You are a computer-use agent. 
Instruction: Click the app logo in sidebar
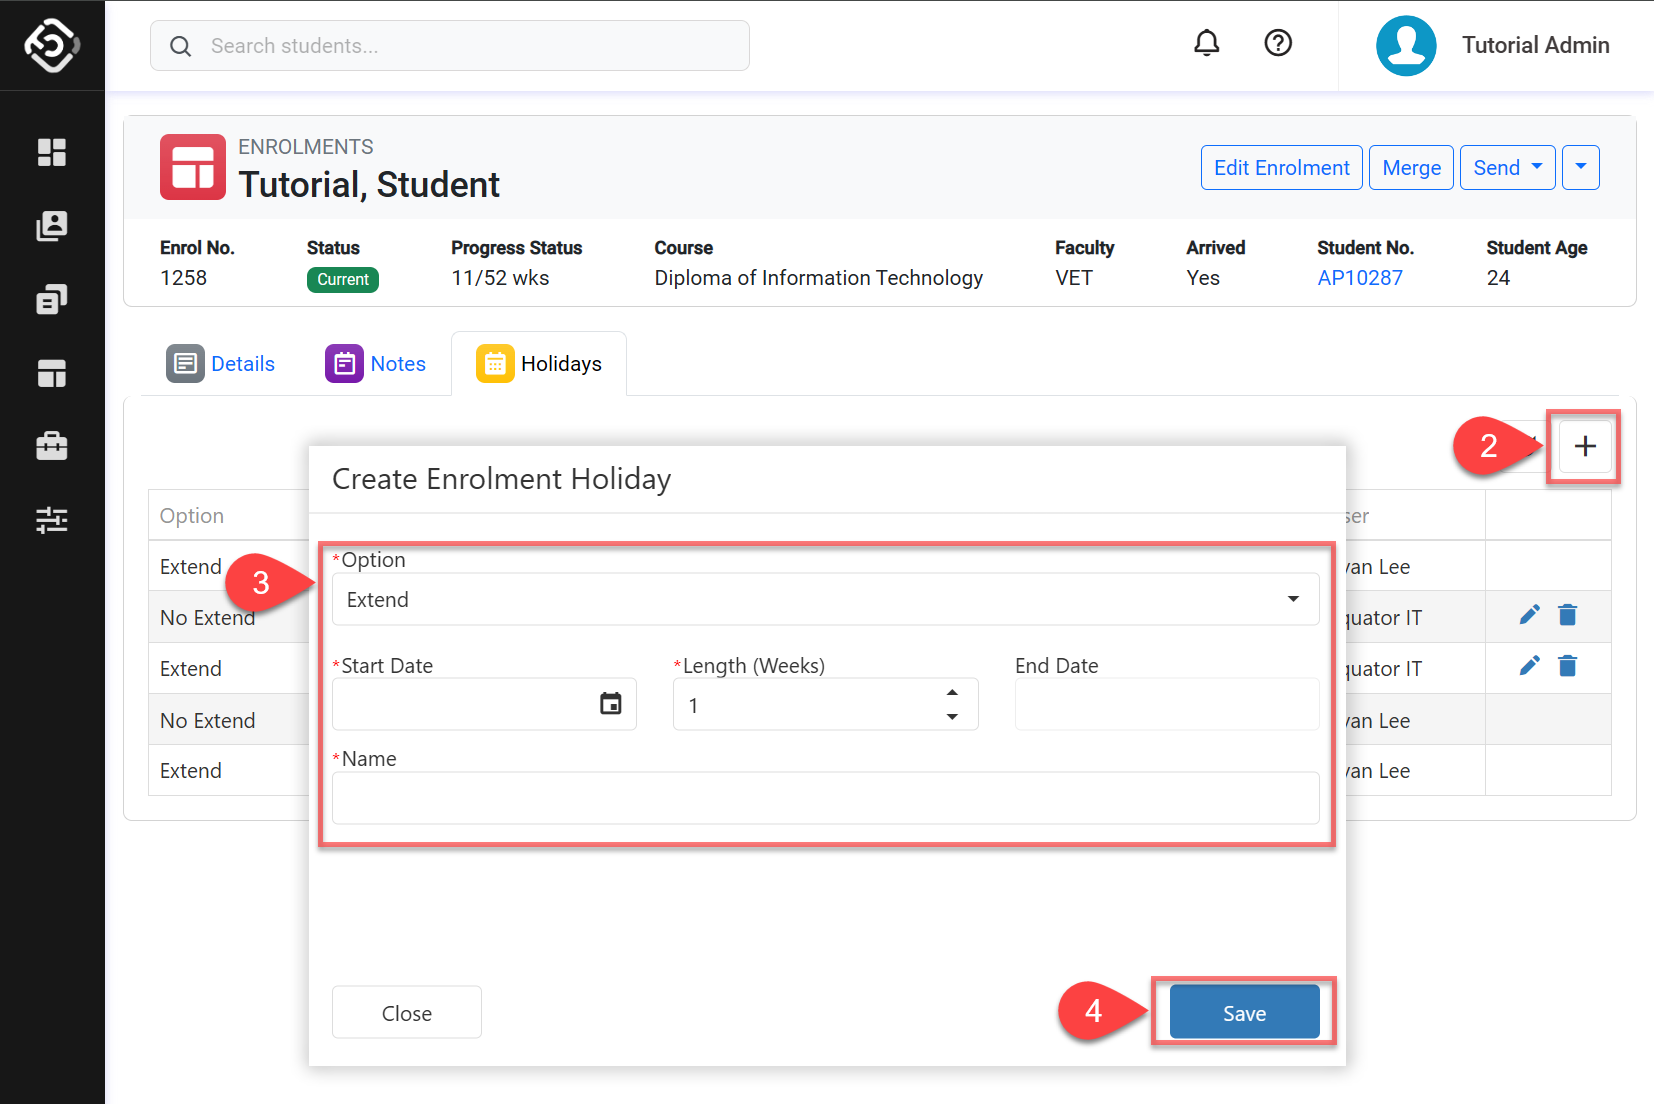tap(52, 45)
